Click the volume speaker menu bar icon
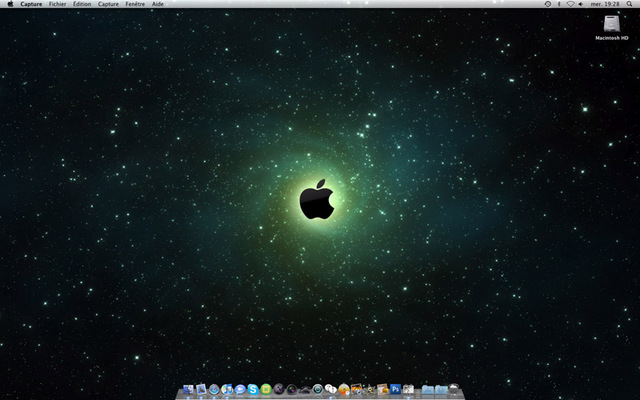The image size is (640, 400). [x=580, y=4]
